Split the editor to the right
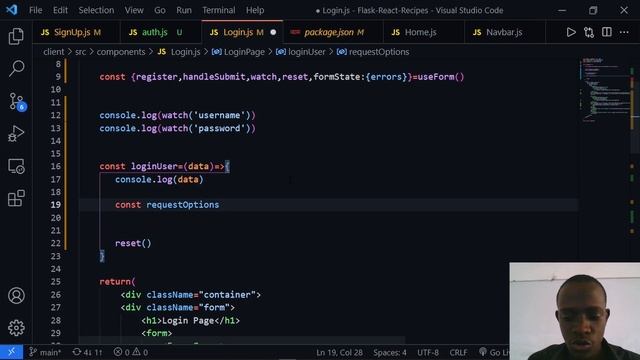The height and width of the screenshot is (360, 640). 607,32
